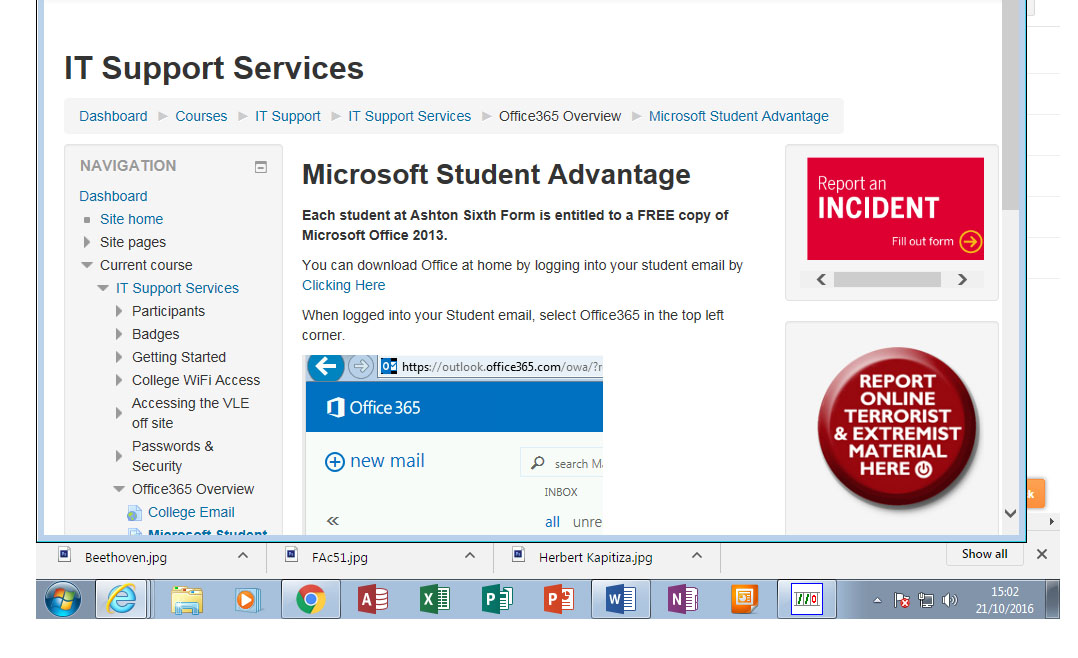Open Herbert Kapitiza.jpg download options chevron
Image resolution: width=1078 pixels, height=658 pixels.
pyautogui.click(x=696, y=556)
